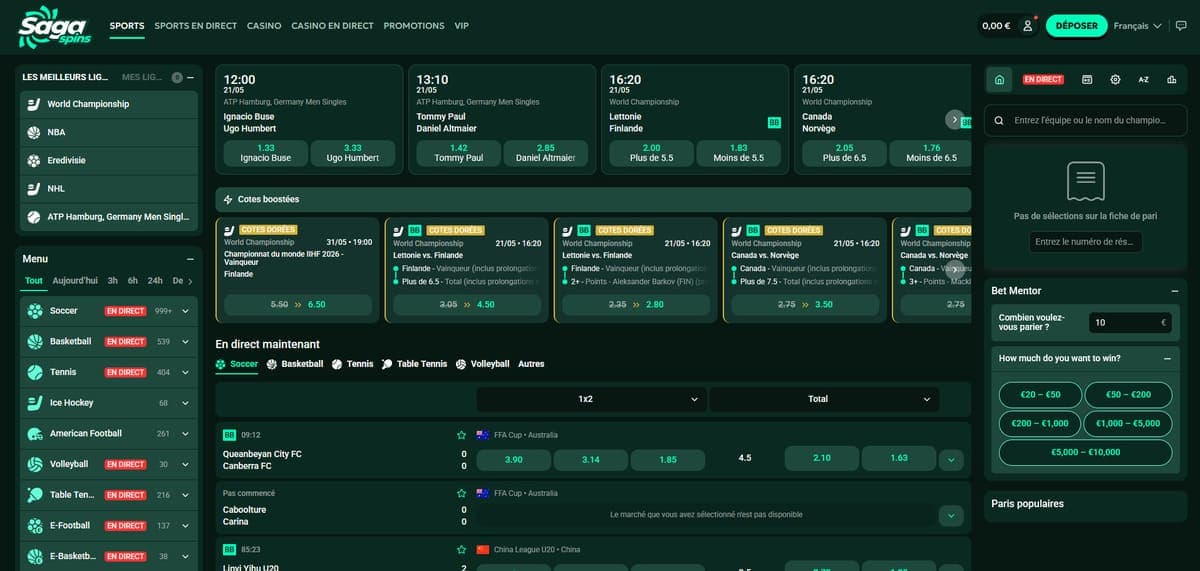This screenshot has height=571, width=1200.
Task: Click the E-Football icon in Menu list
Action: coord(35,525)
